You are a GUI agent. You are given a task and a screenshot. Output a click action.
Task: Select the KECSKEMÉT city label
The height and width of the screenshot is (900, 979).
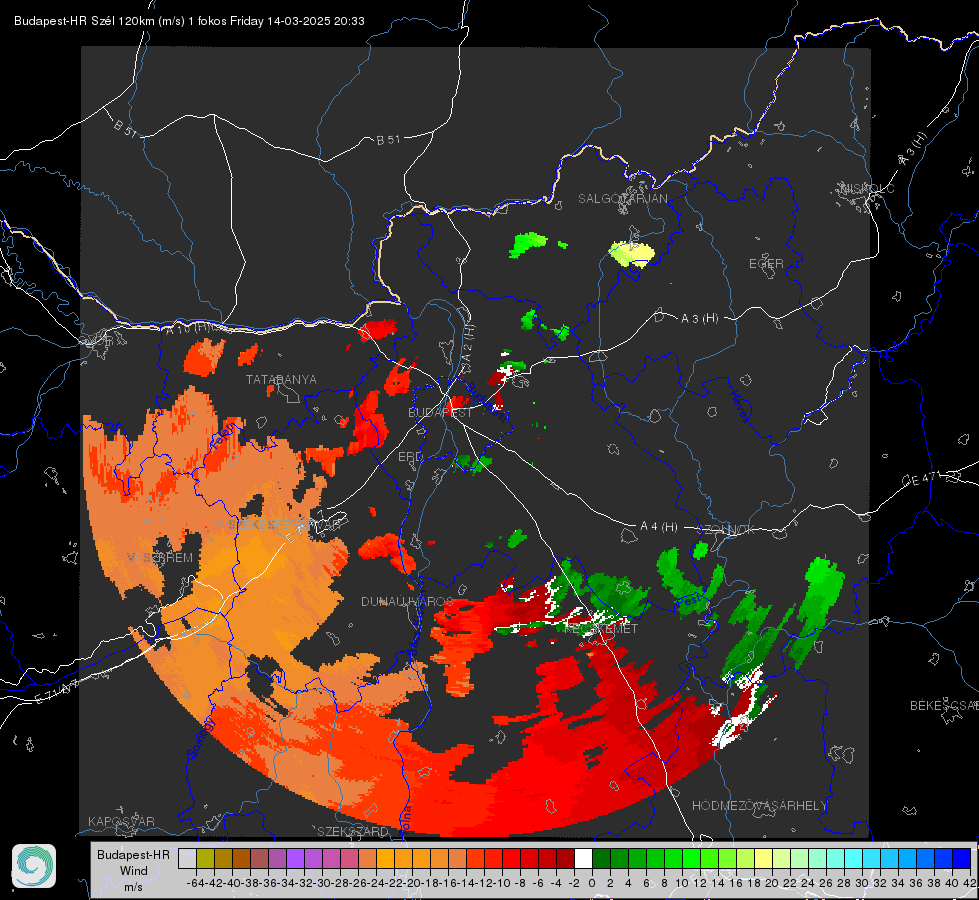click(601, 629)
